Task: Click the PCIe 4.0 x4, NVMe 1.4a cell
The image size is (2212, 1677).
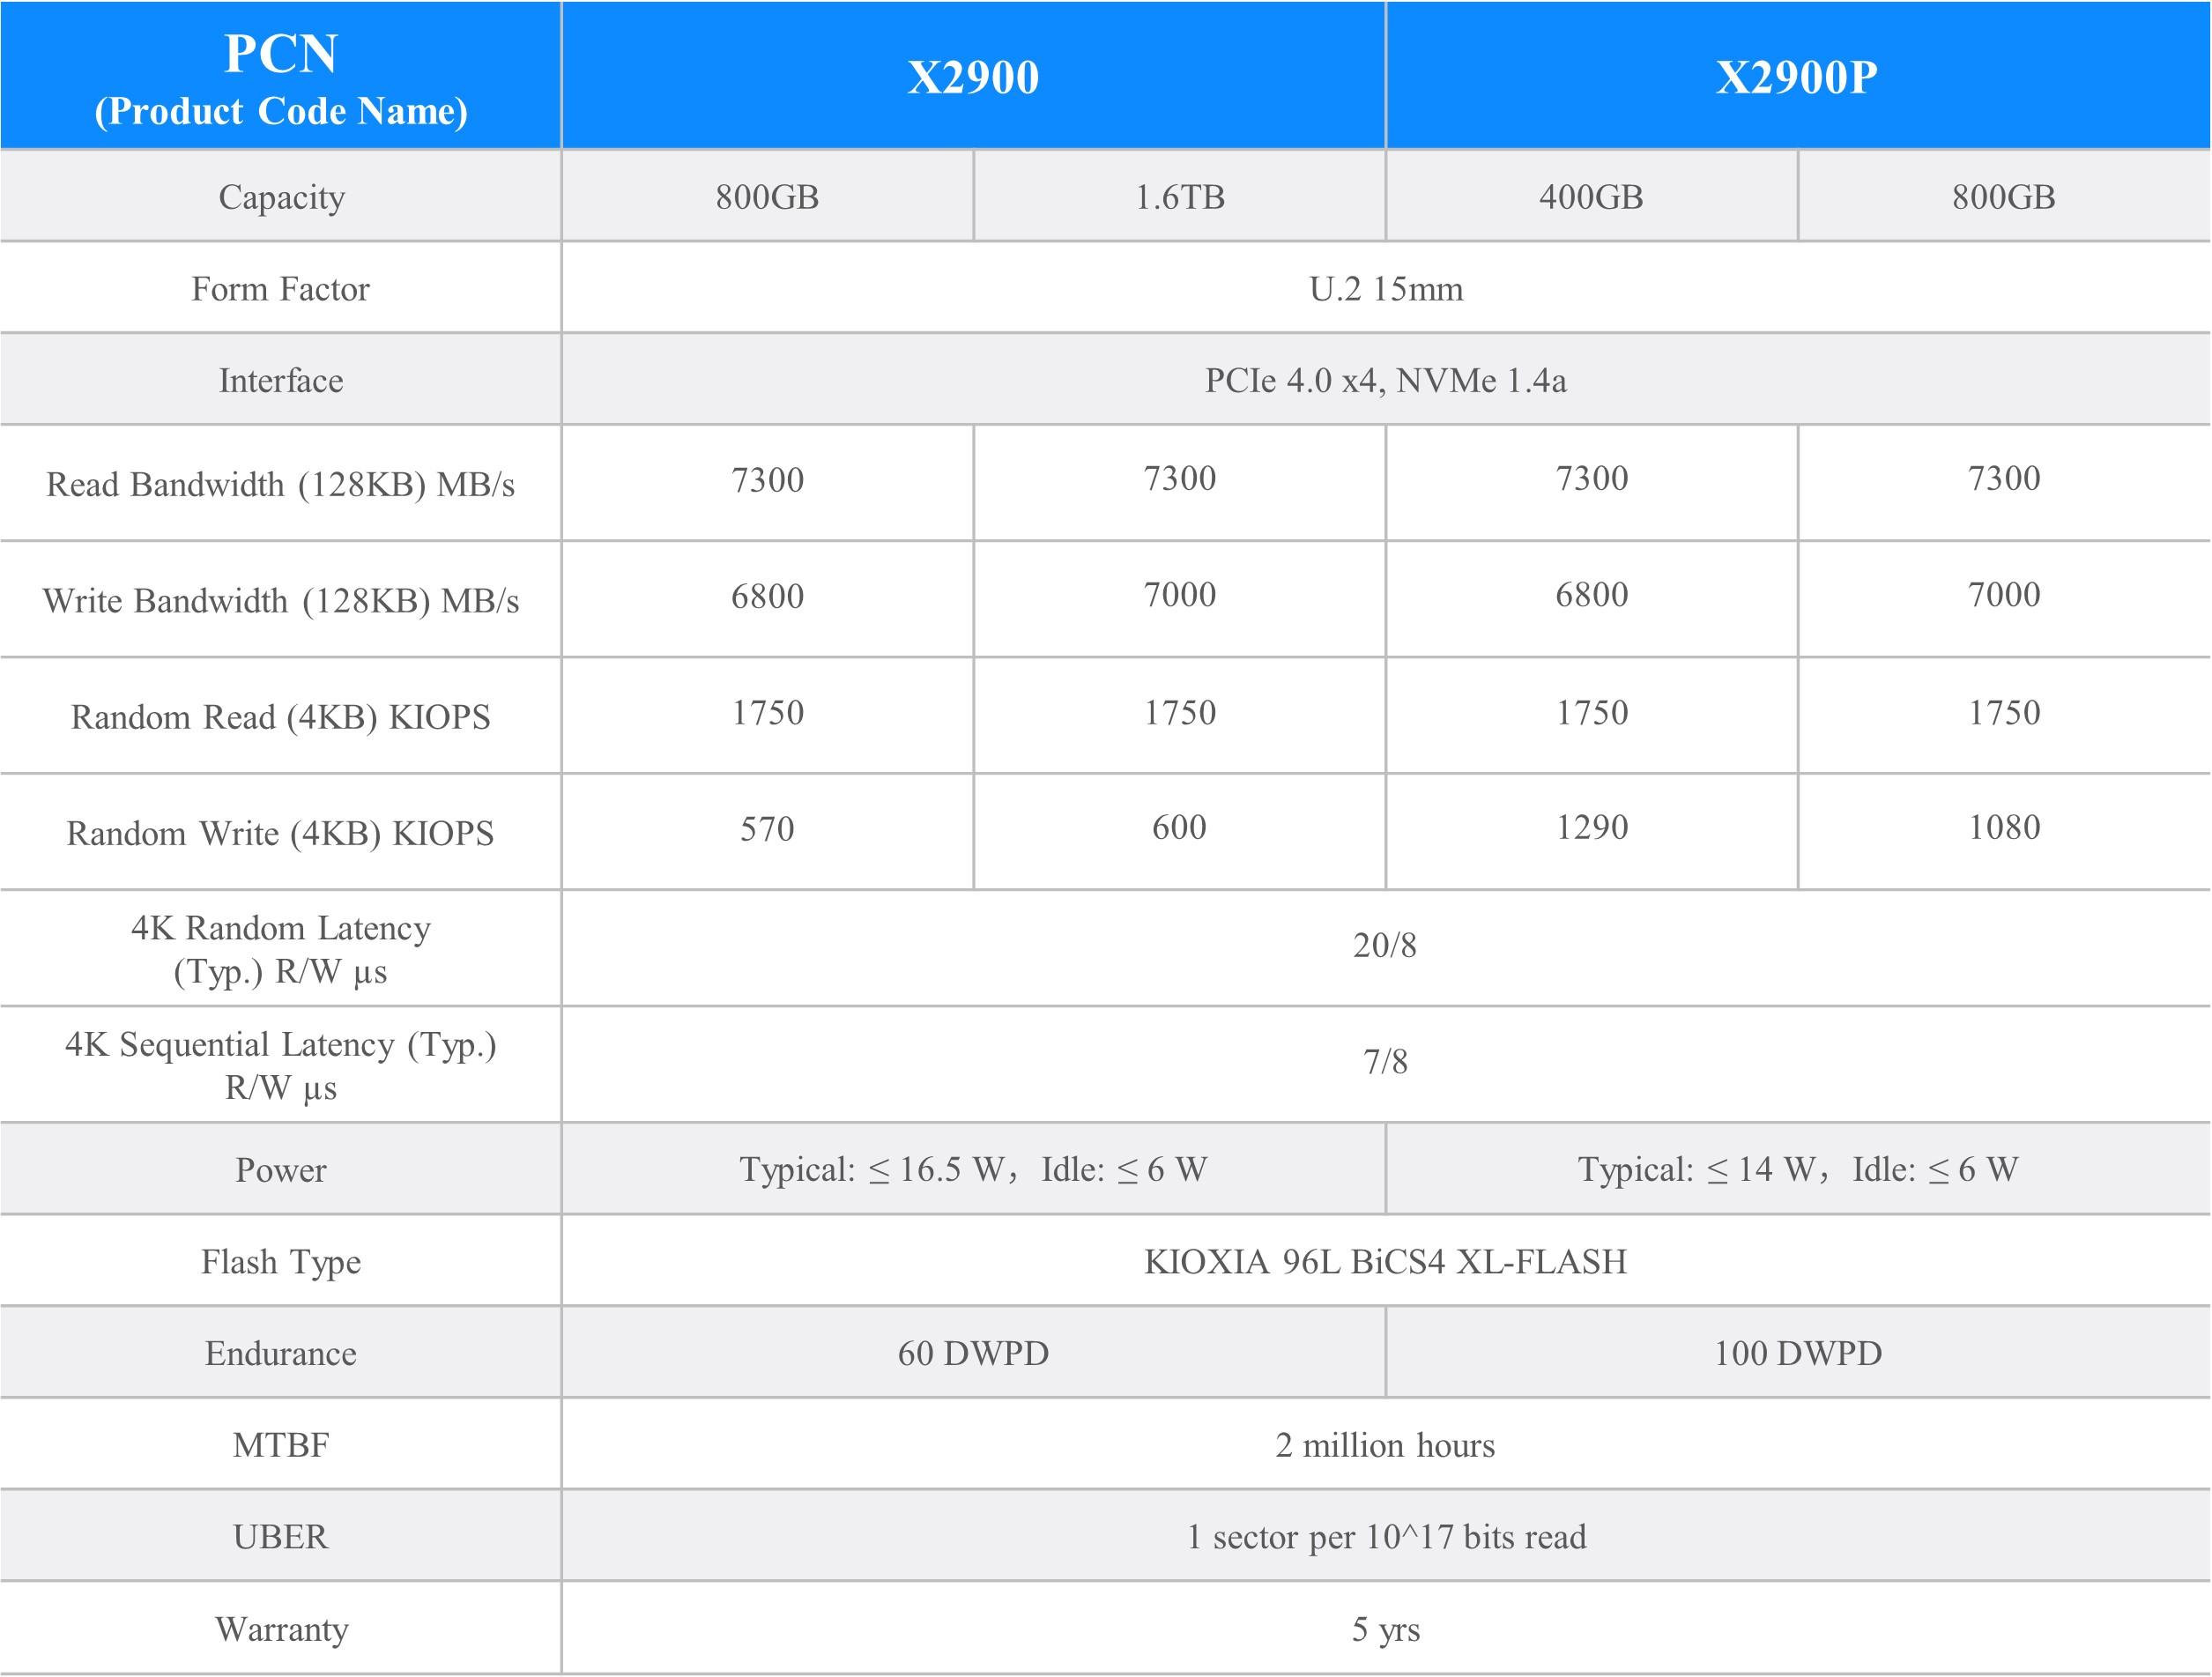Action: pyautogui.click(x=1385, y=380)
